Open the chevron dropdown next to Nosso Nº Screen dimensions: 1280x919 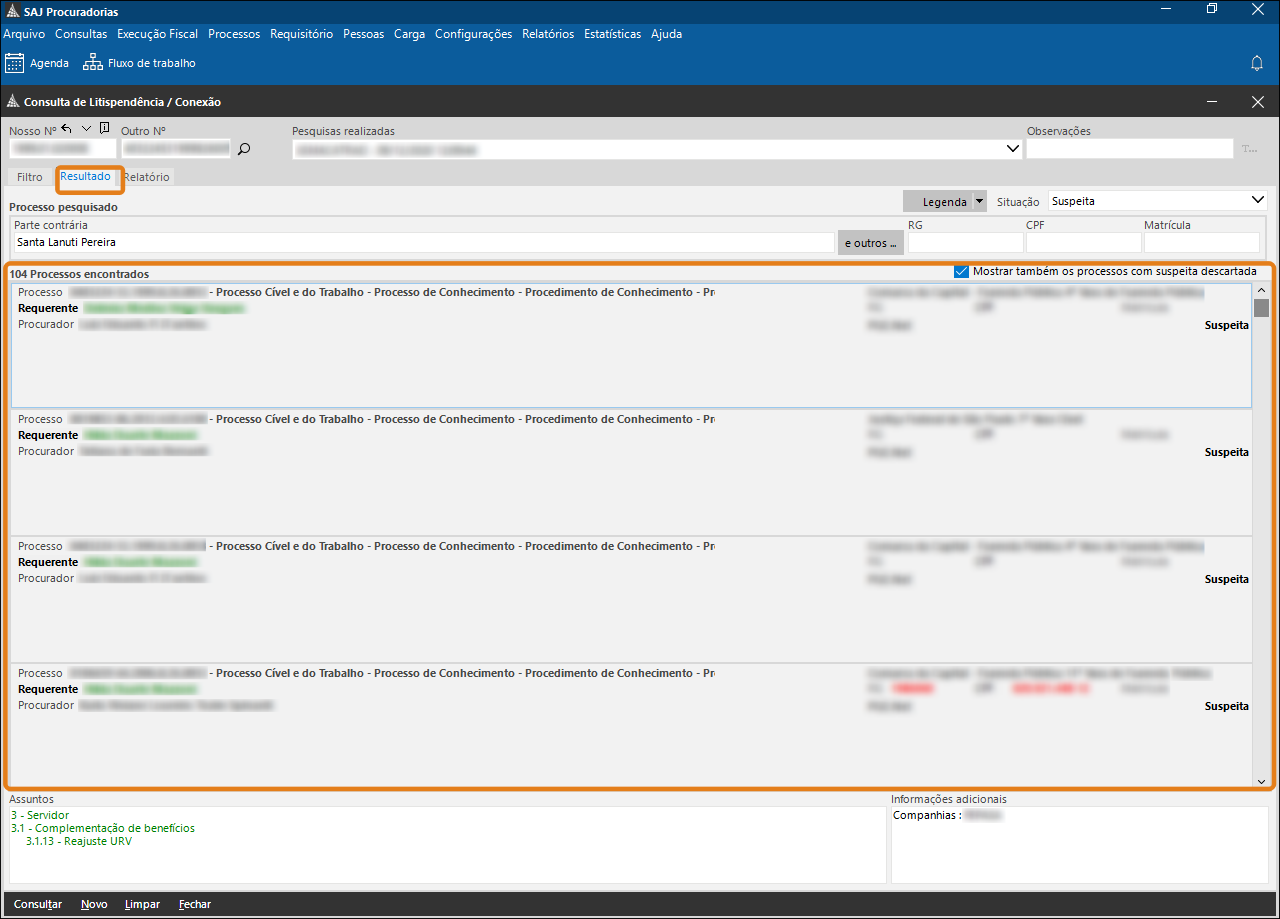click(86, 129)
